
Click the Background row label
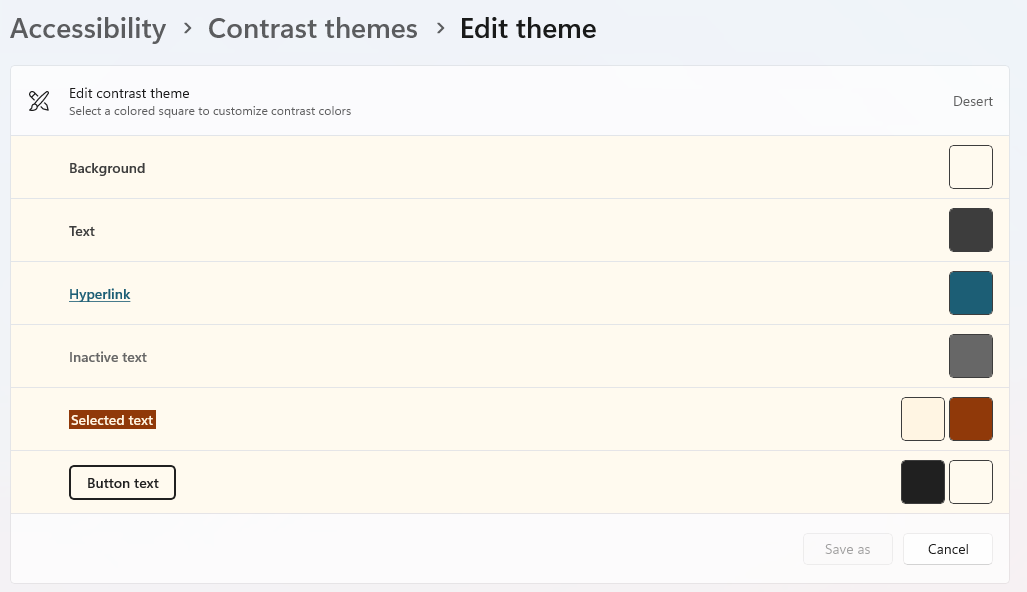pos(107,168)
